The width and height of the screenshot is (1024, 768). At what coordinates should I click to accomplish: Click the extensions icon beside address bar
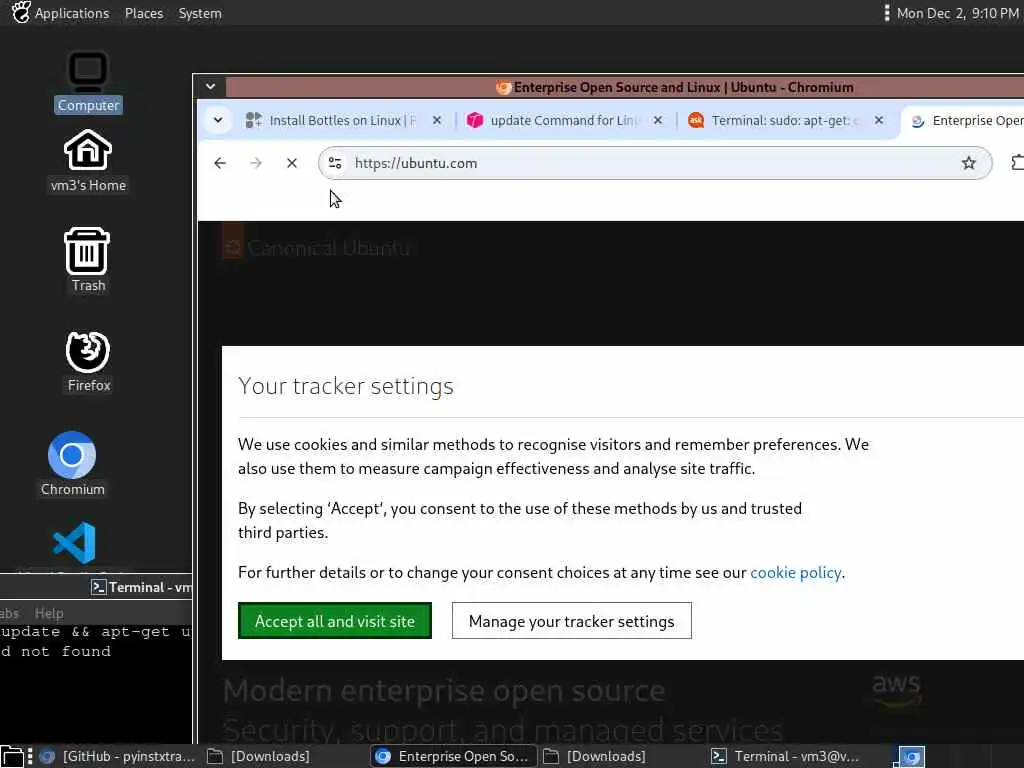click(x=1017, y=163)
